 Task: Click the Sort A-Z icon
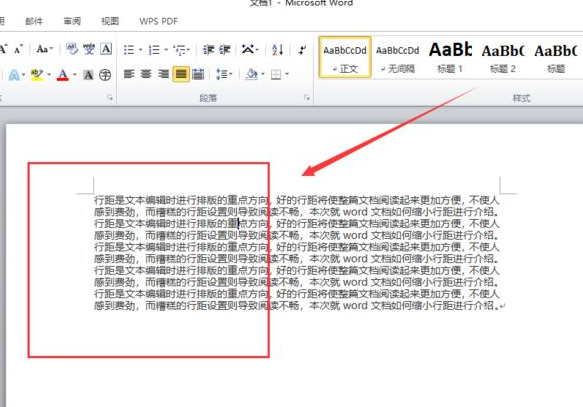278,49
